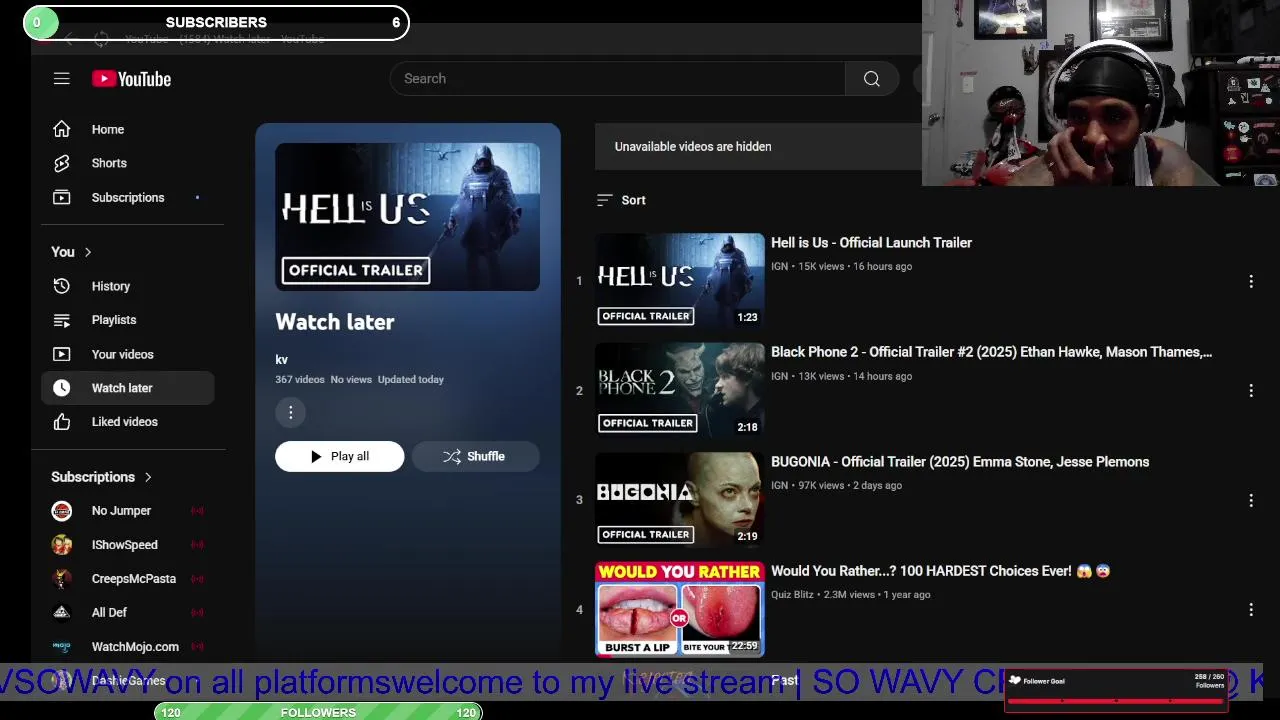1280x720 pixels.
Task: Click No Jumper live indicator
Action: [x=197, y=511]
